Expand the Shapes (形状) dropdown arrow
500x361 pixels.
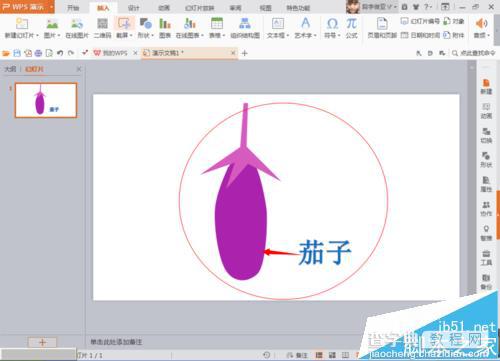152,35
